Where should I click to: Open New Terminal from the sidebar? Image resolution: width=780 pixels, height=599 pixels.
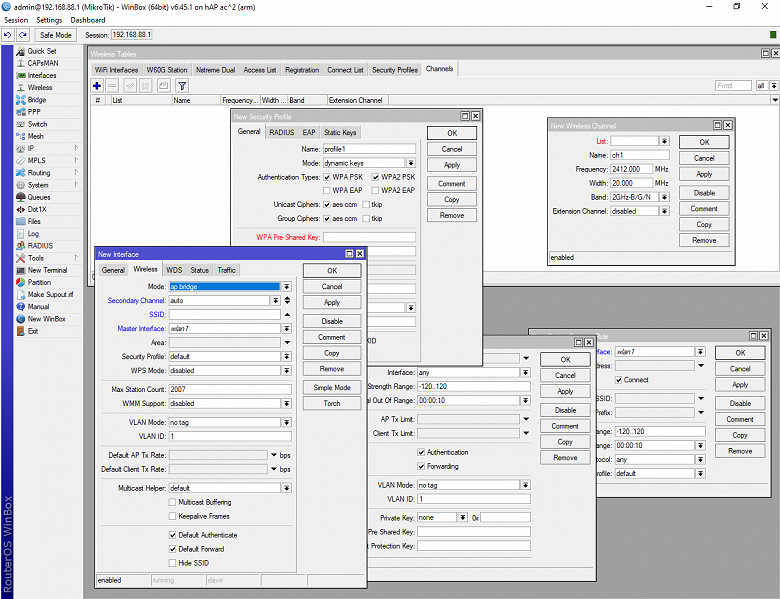[x=47, y=270]
